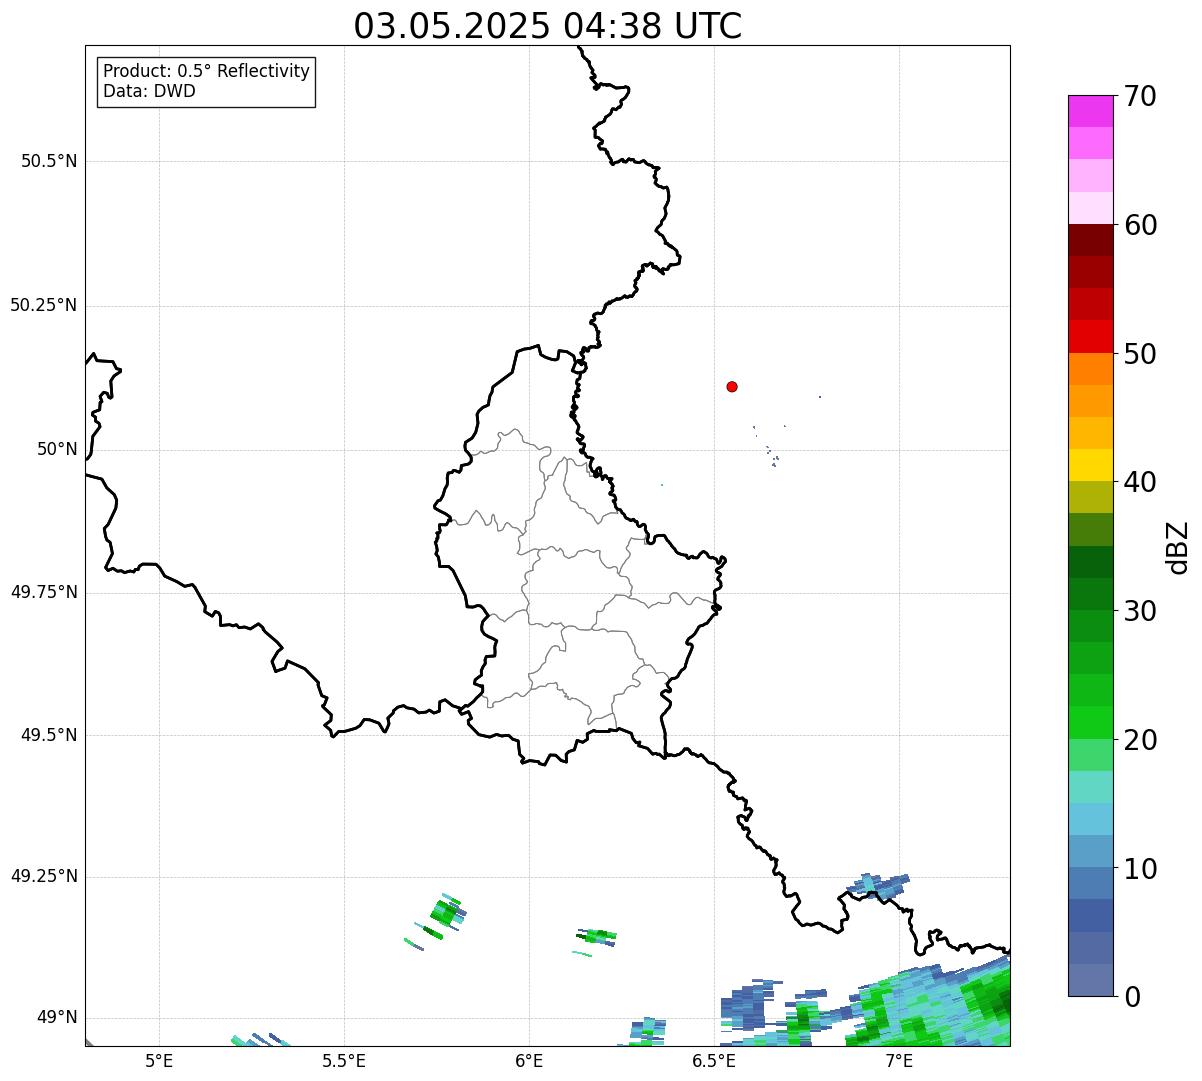Select the "49°N" latitude label
1202x1081 pixels.
(57, 1018)
